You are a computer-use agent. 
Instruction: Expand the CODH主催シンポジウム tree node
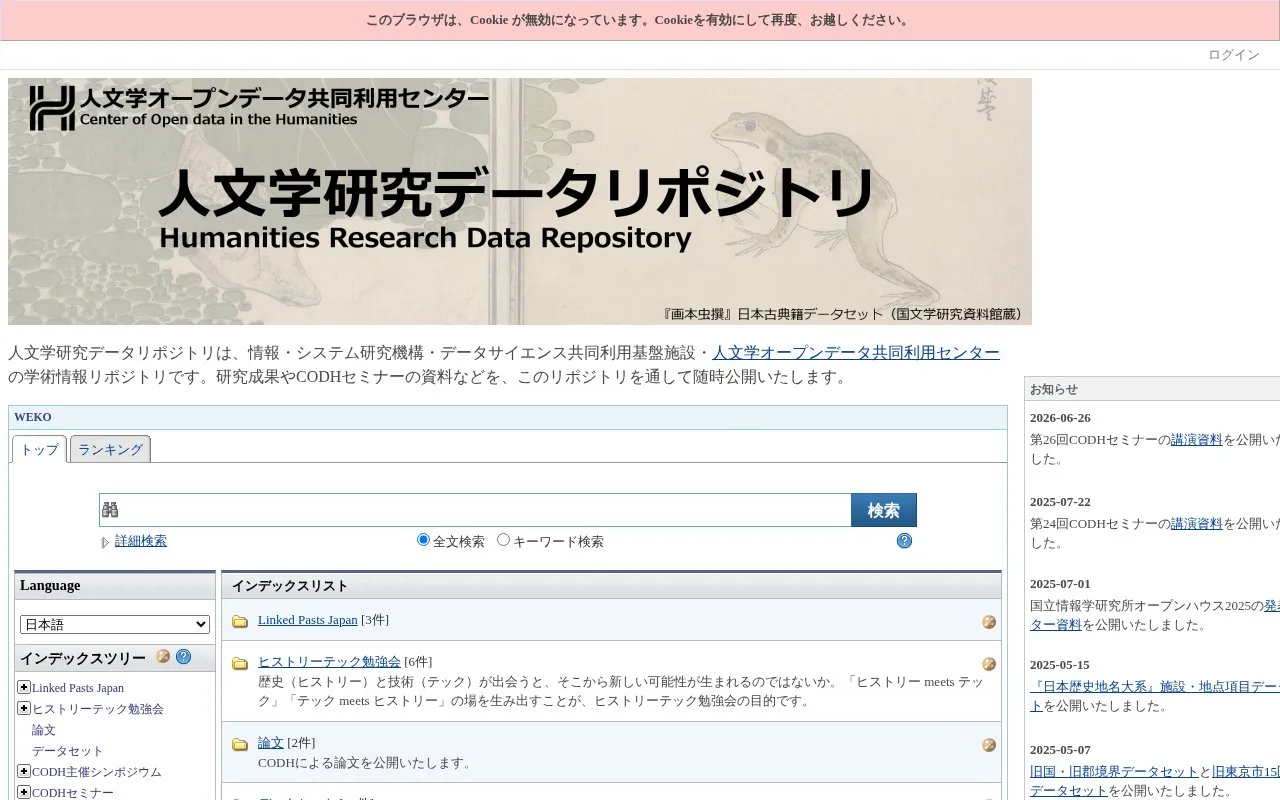pos(24,771)
